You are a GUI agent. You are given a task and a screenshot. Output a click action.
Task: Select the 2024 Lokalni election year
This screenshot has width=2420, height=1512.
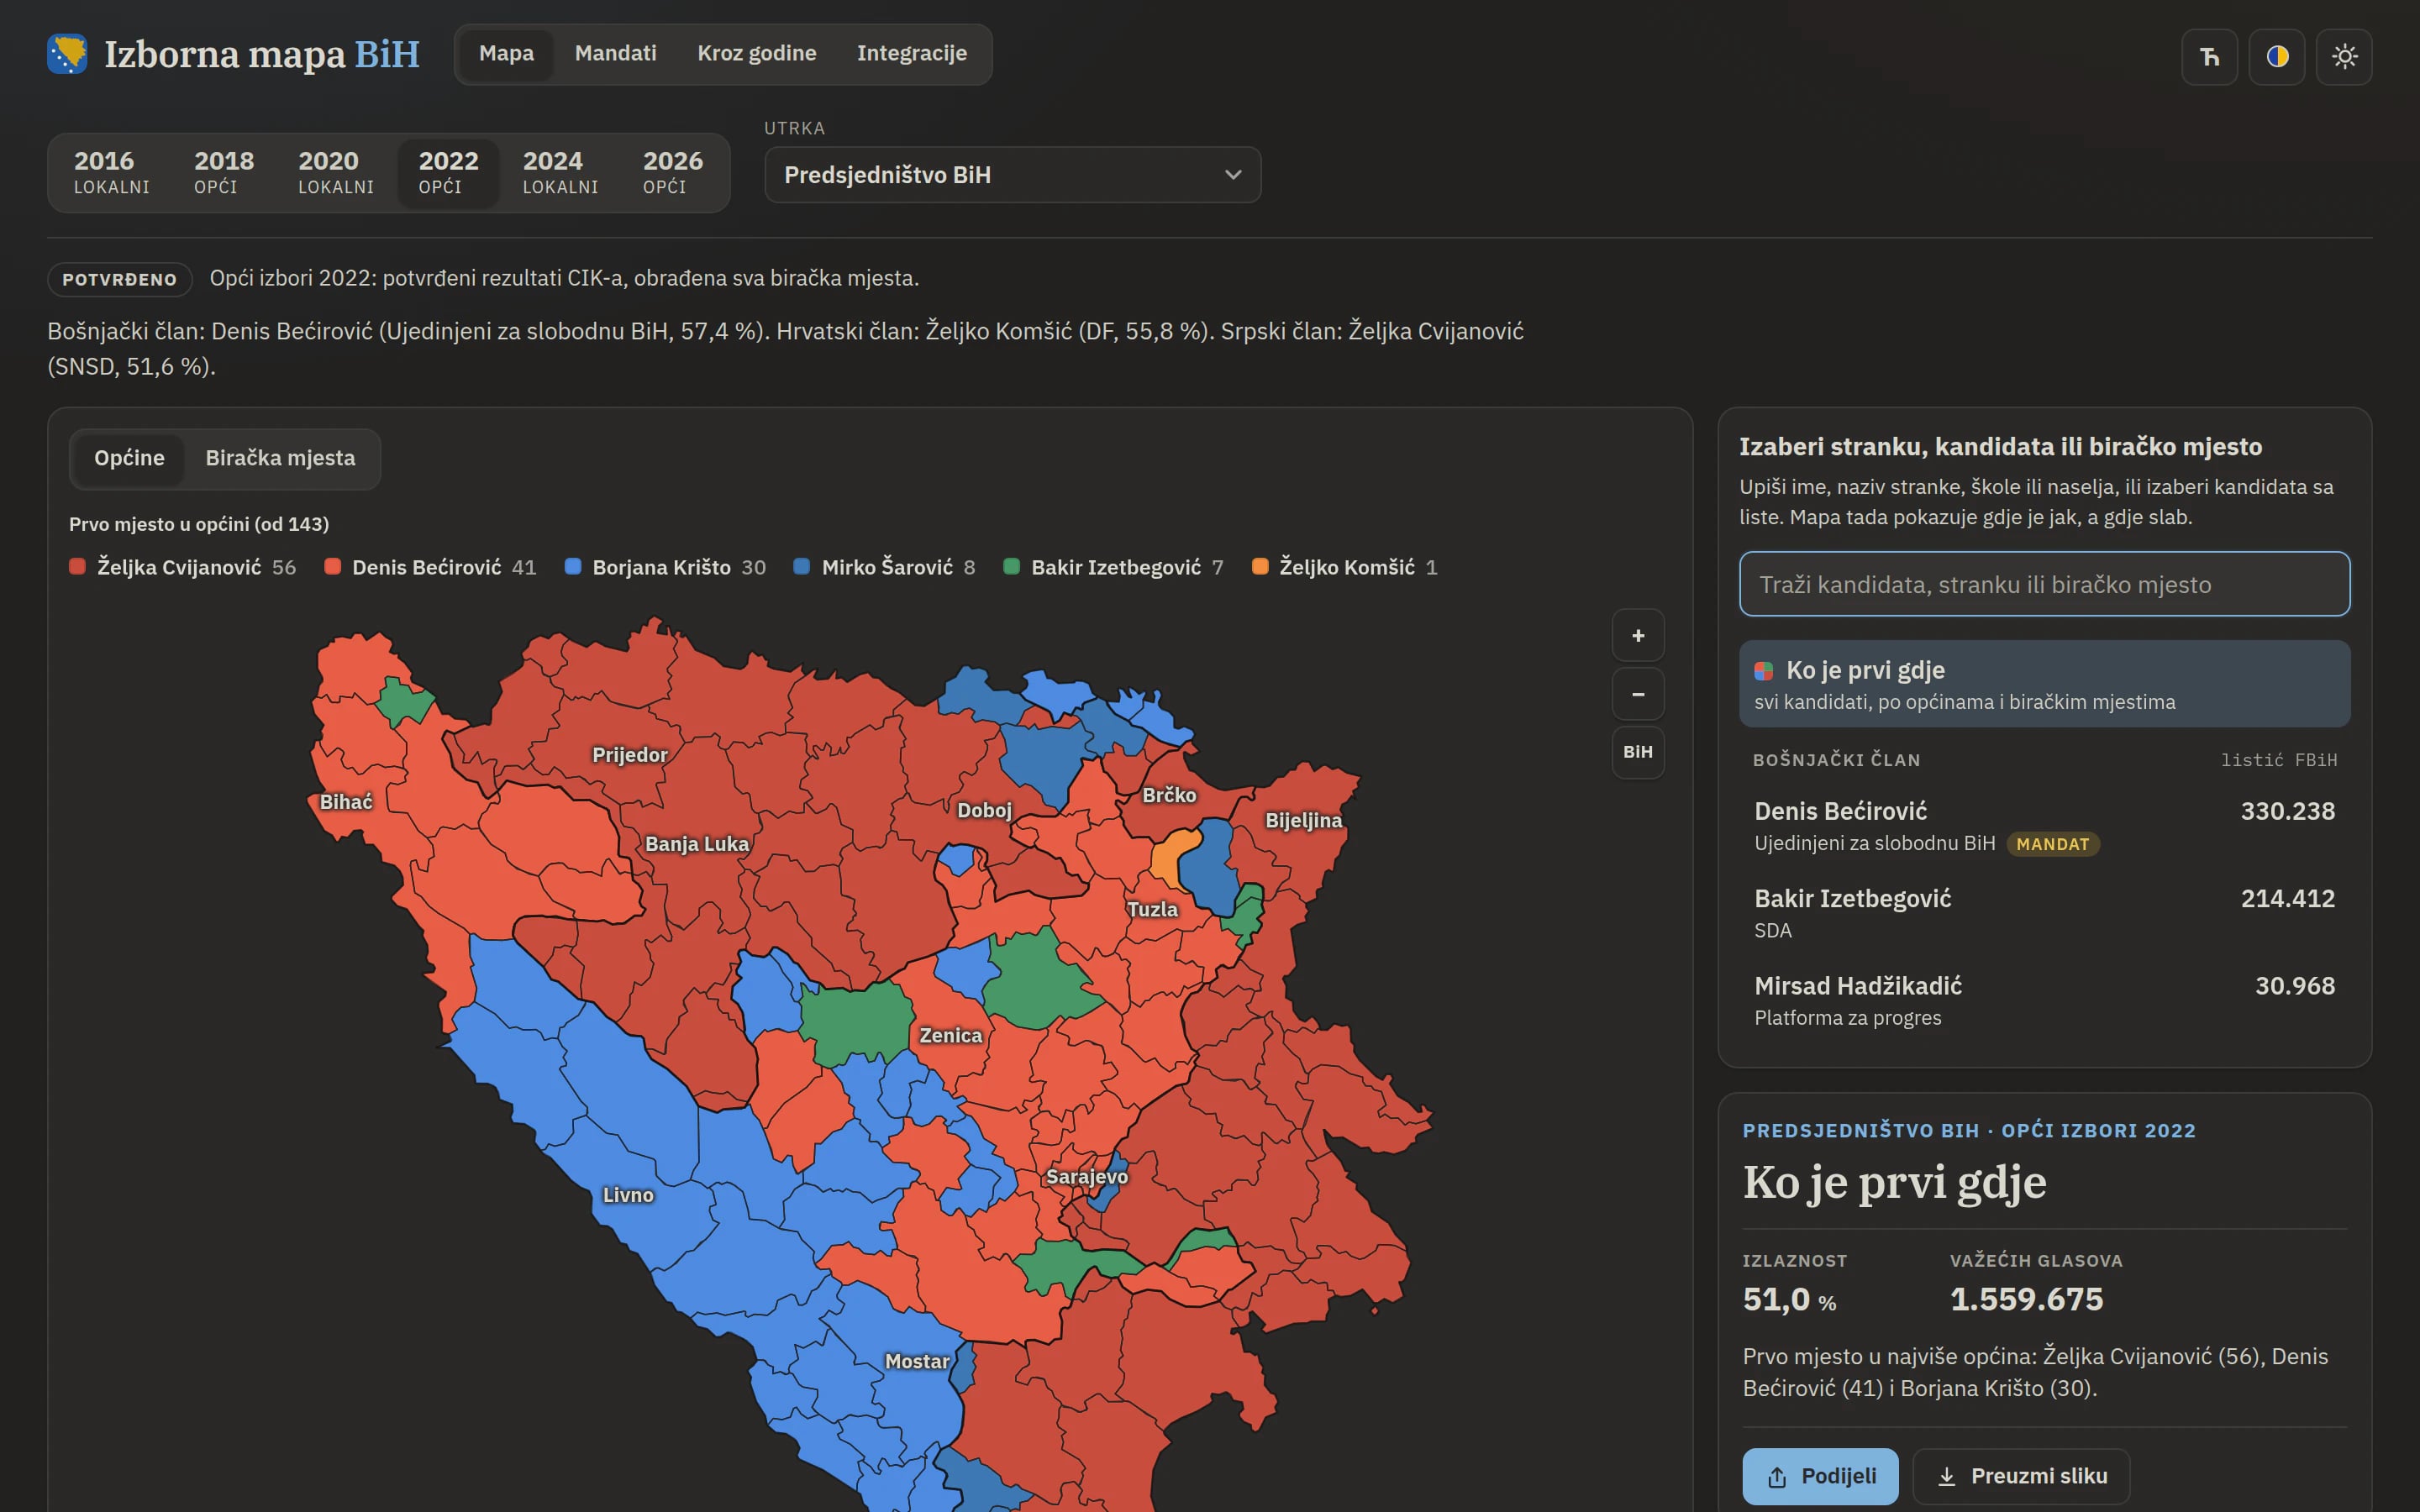tap(560, 173)
